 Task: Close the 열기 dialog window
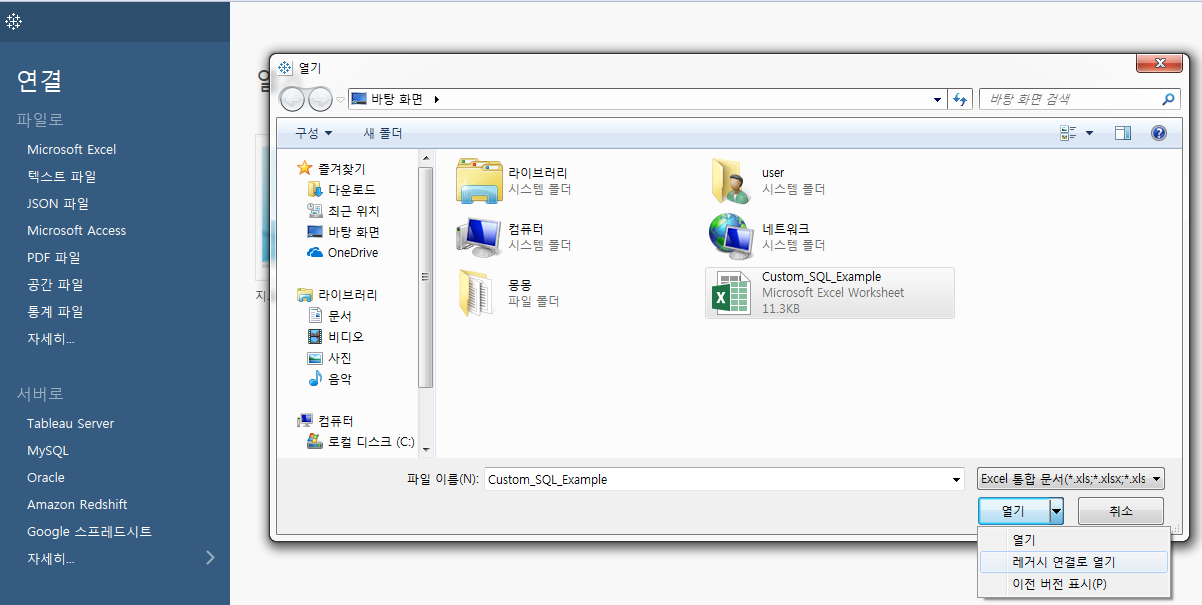coord(1159,64)
